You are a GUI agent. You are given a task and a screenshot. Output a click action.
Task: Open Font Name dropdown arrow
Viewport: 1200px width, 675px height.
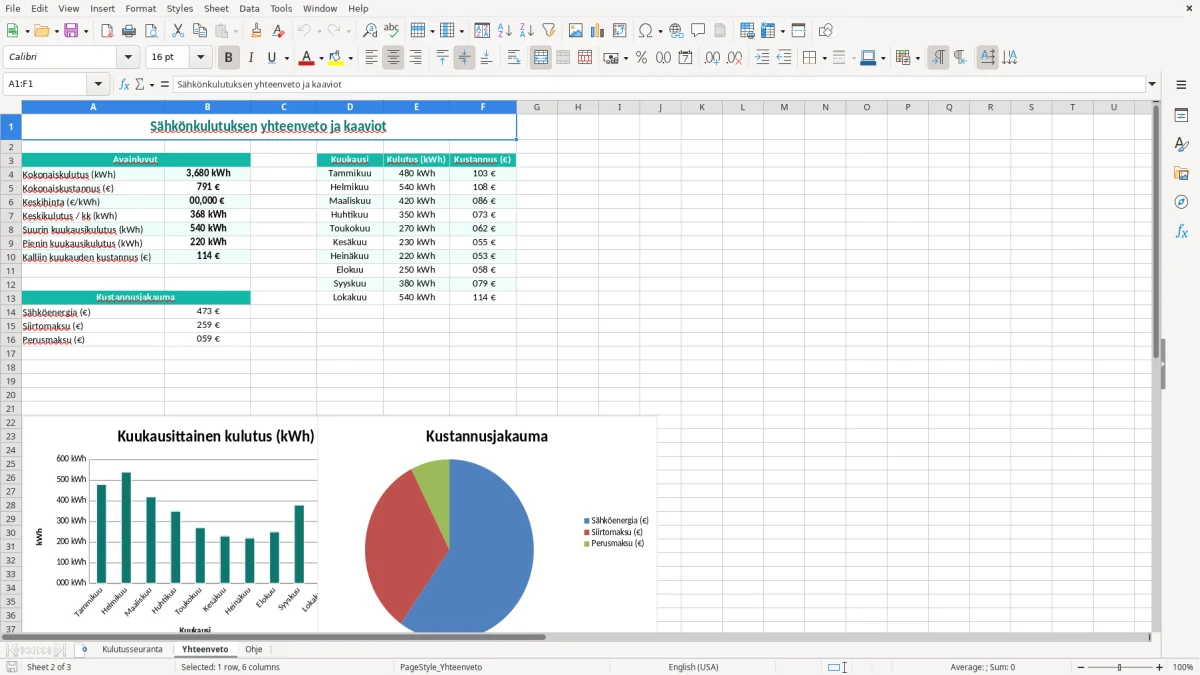[129, 58]
